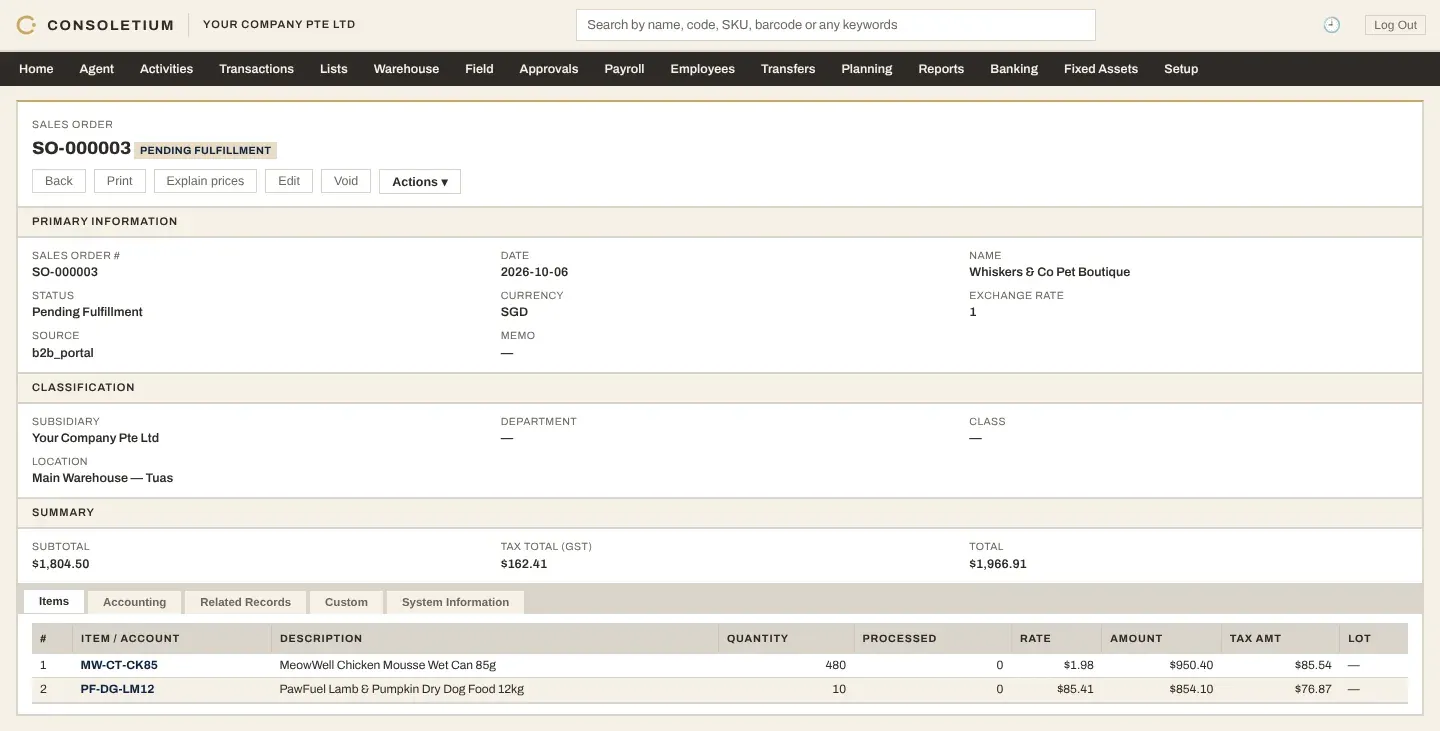This screenshot has height=731, width=1440.
Task: Switch to the Related Records tab
Action: pyautogui.click(x=245, y=602)
